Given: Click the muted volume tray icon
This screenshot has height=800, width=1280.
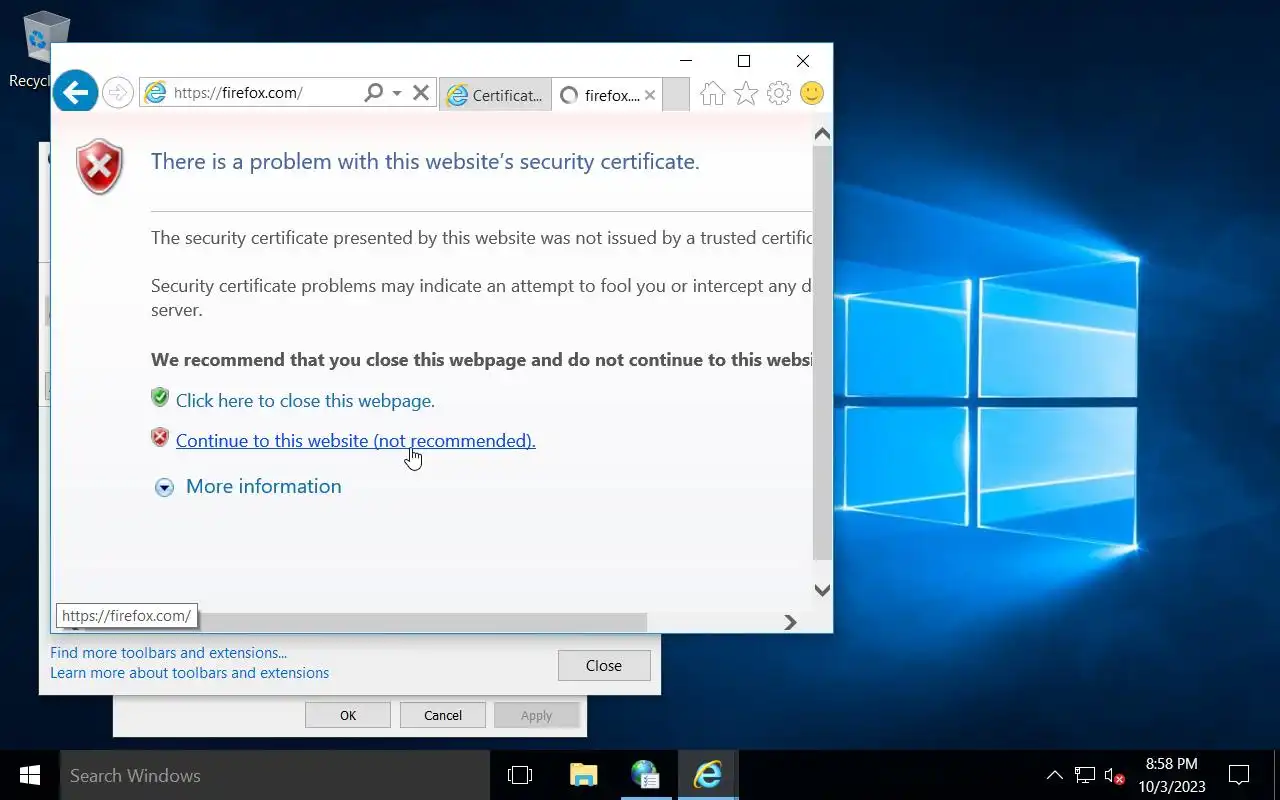Looking at the screenshot, I should coord(1114,775).
